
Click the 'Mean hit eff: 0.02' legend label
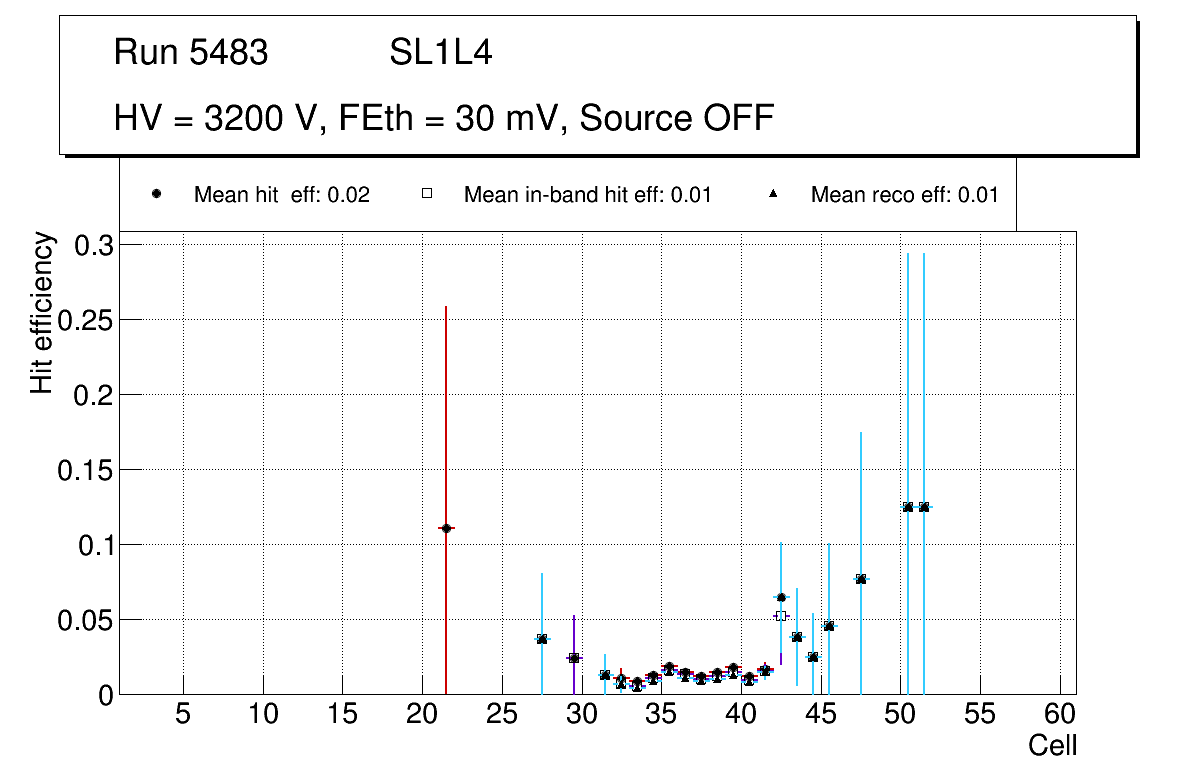[x=282, y=195]
